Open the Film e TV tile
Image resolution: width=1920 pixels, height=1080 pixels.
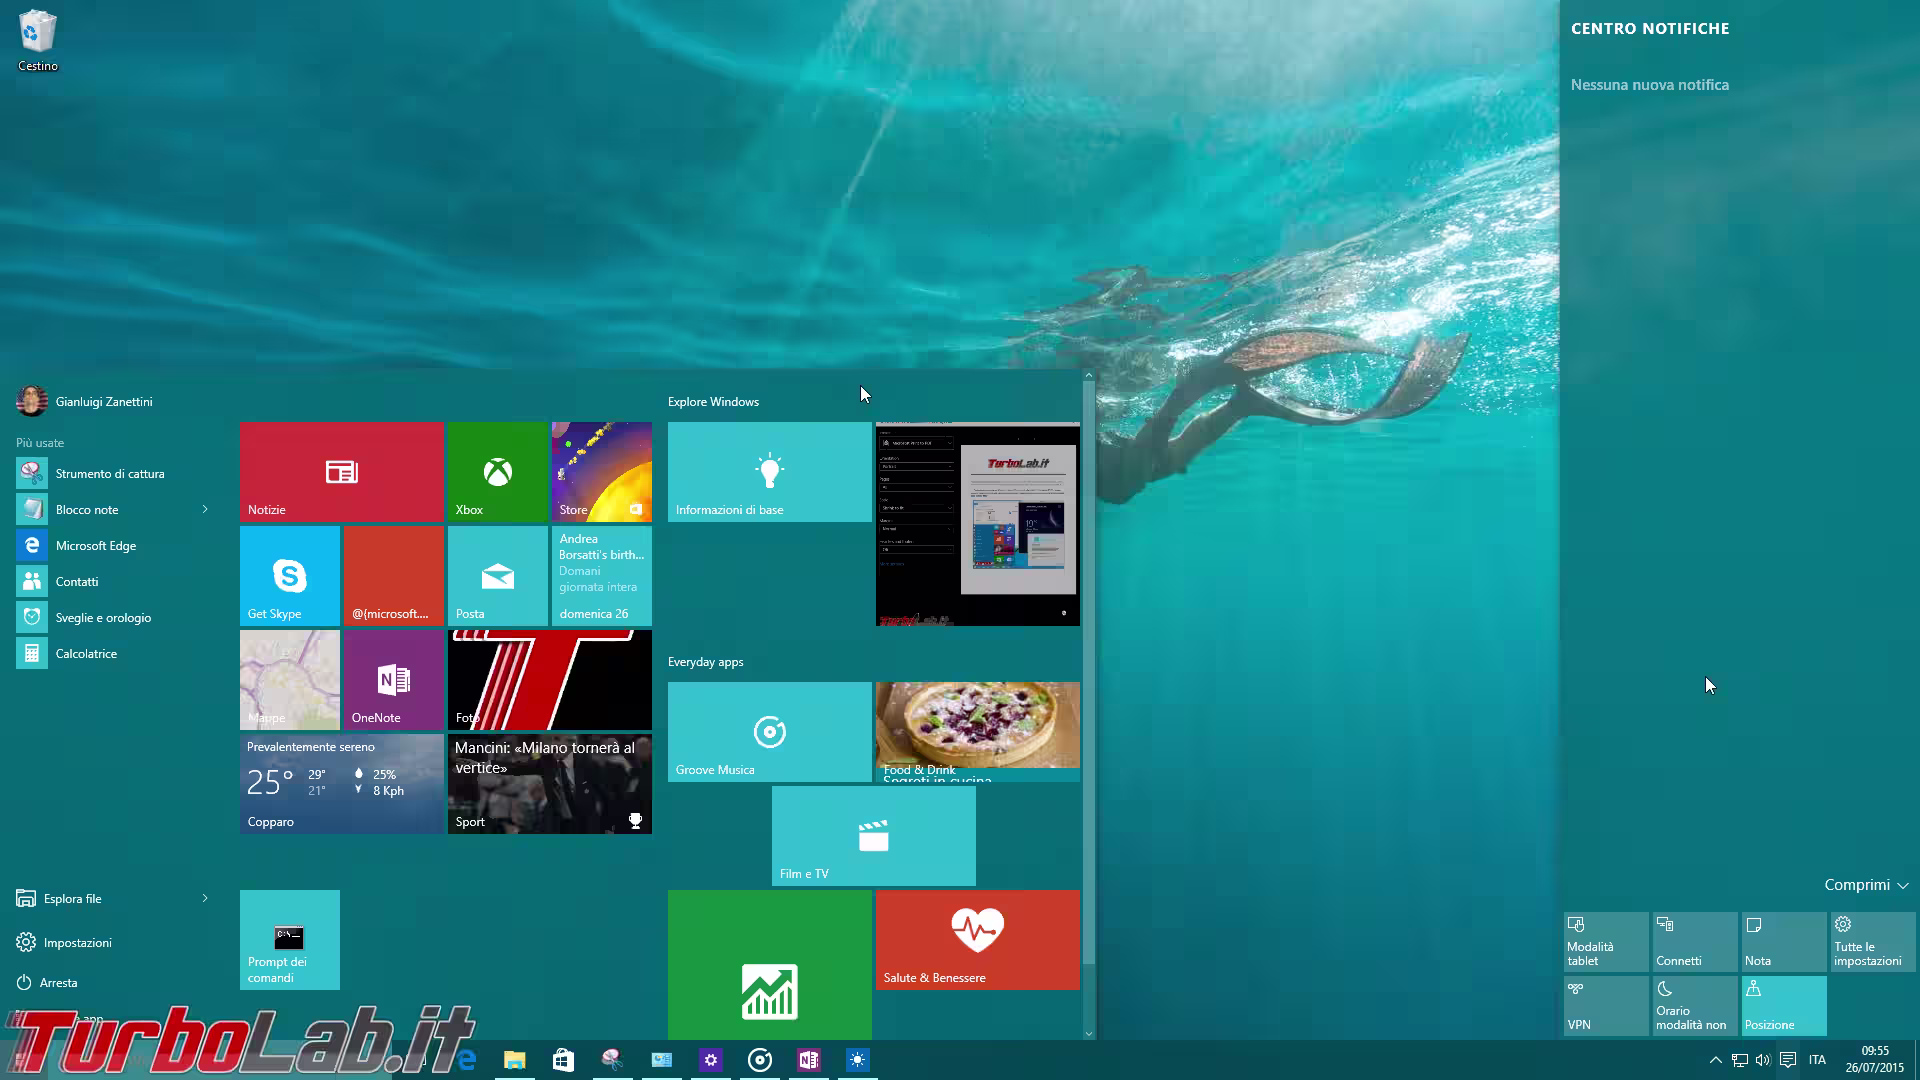(873, 835)
